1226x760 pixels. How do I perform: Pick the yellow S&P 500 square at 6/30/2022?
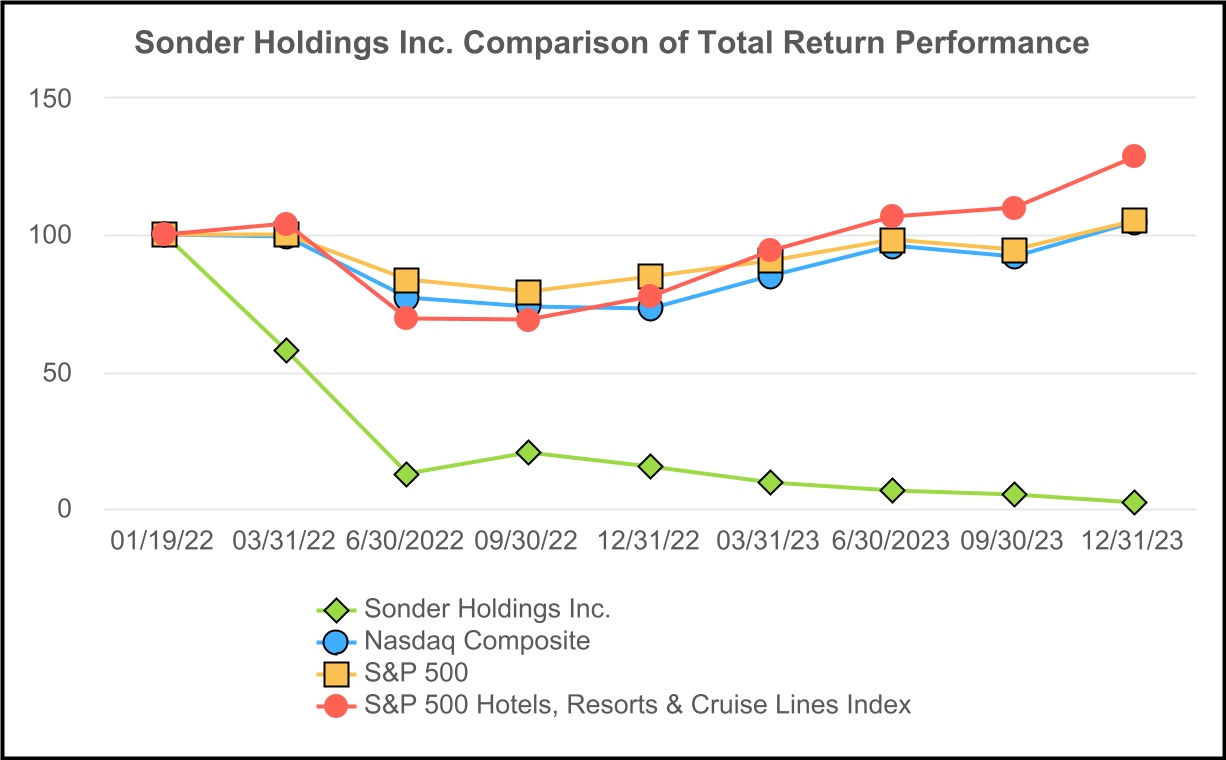(406, 280)
